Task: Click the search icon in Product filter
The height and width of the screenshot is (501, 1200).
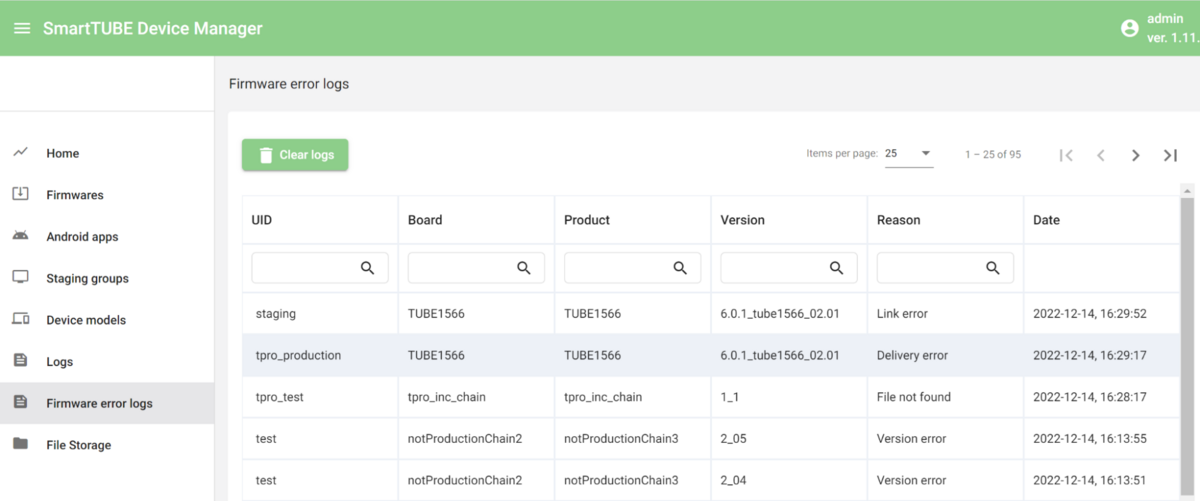Action: click(x=680, y=268)
